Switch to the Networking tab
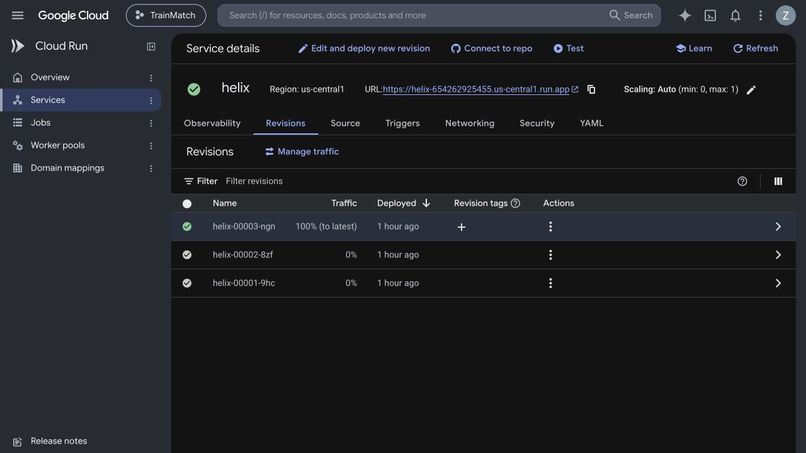The height and width of the screenshot is (453, 806). pos(470,123)
